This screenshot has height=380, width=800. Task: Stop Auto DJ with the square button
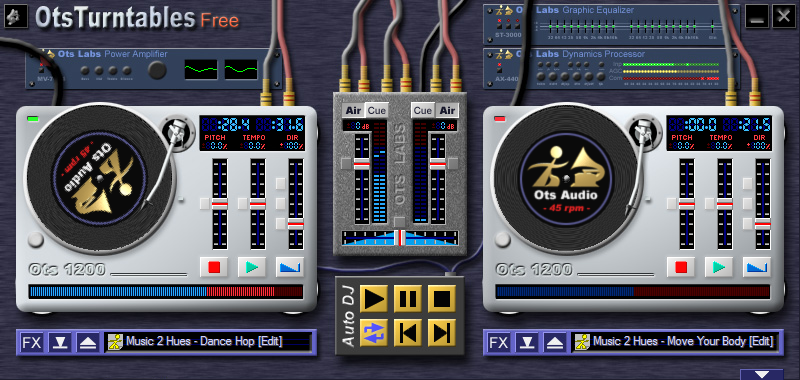(x=441, y=299)
